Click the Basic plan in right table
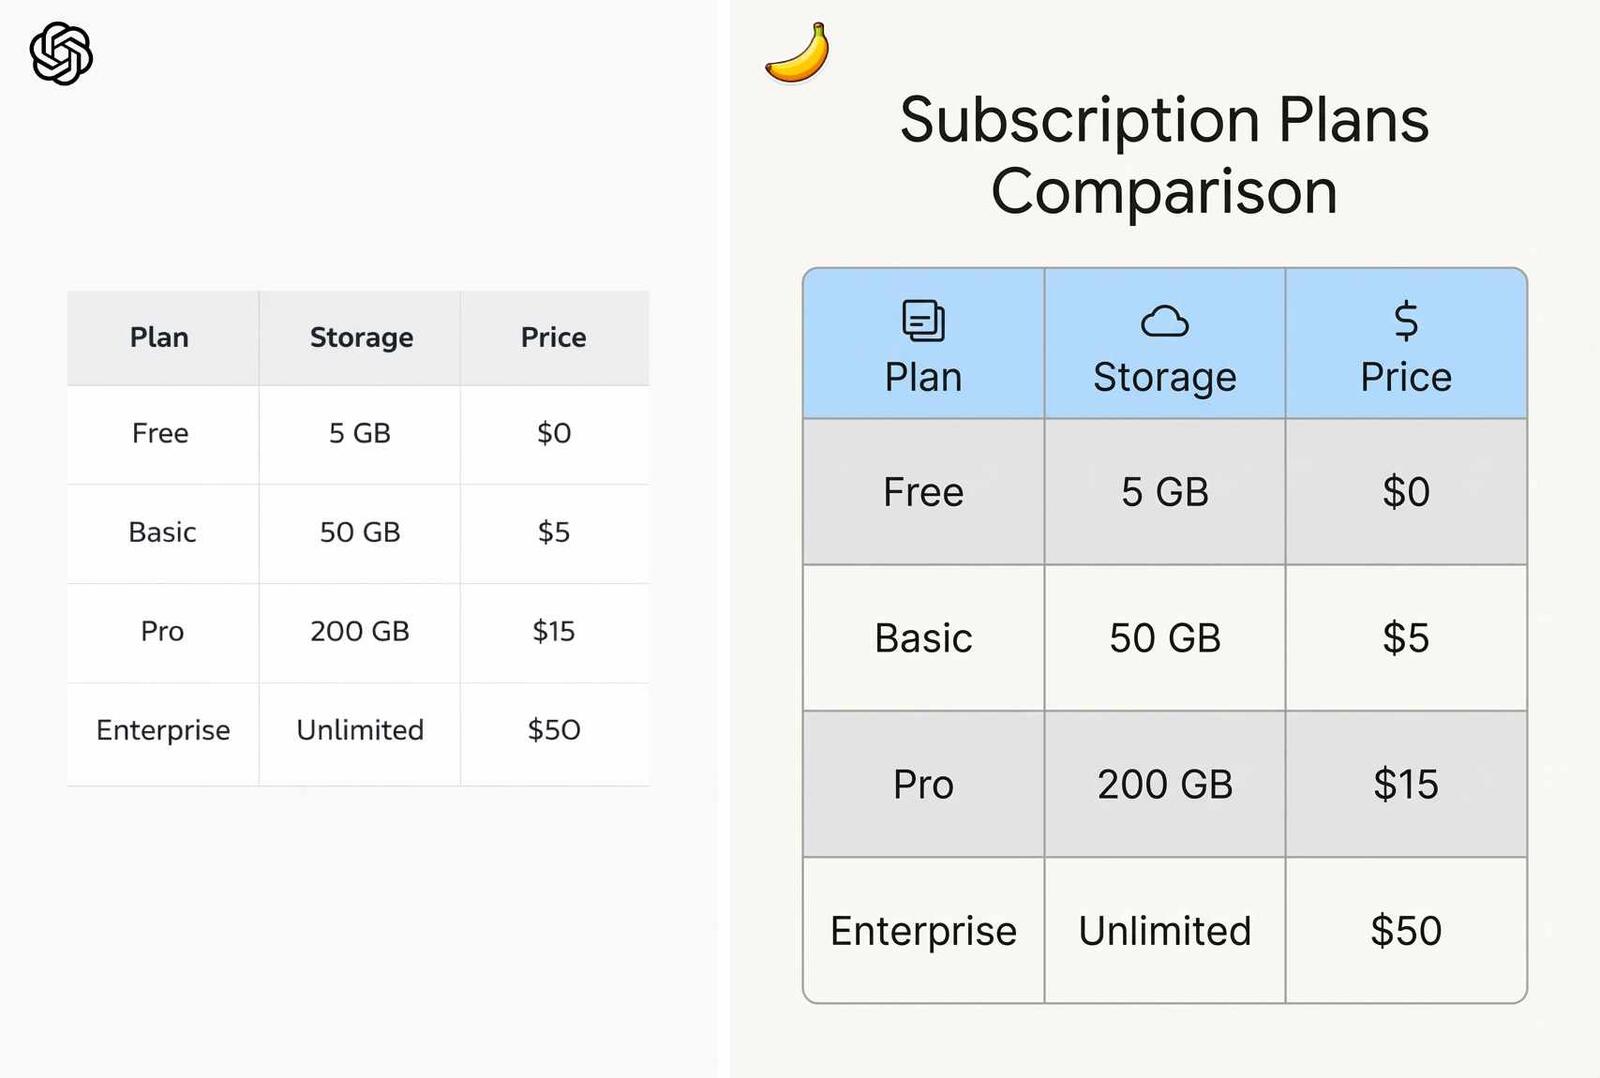1600x1078 pixels. tap(923, 638)
